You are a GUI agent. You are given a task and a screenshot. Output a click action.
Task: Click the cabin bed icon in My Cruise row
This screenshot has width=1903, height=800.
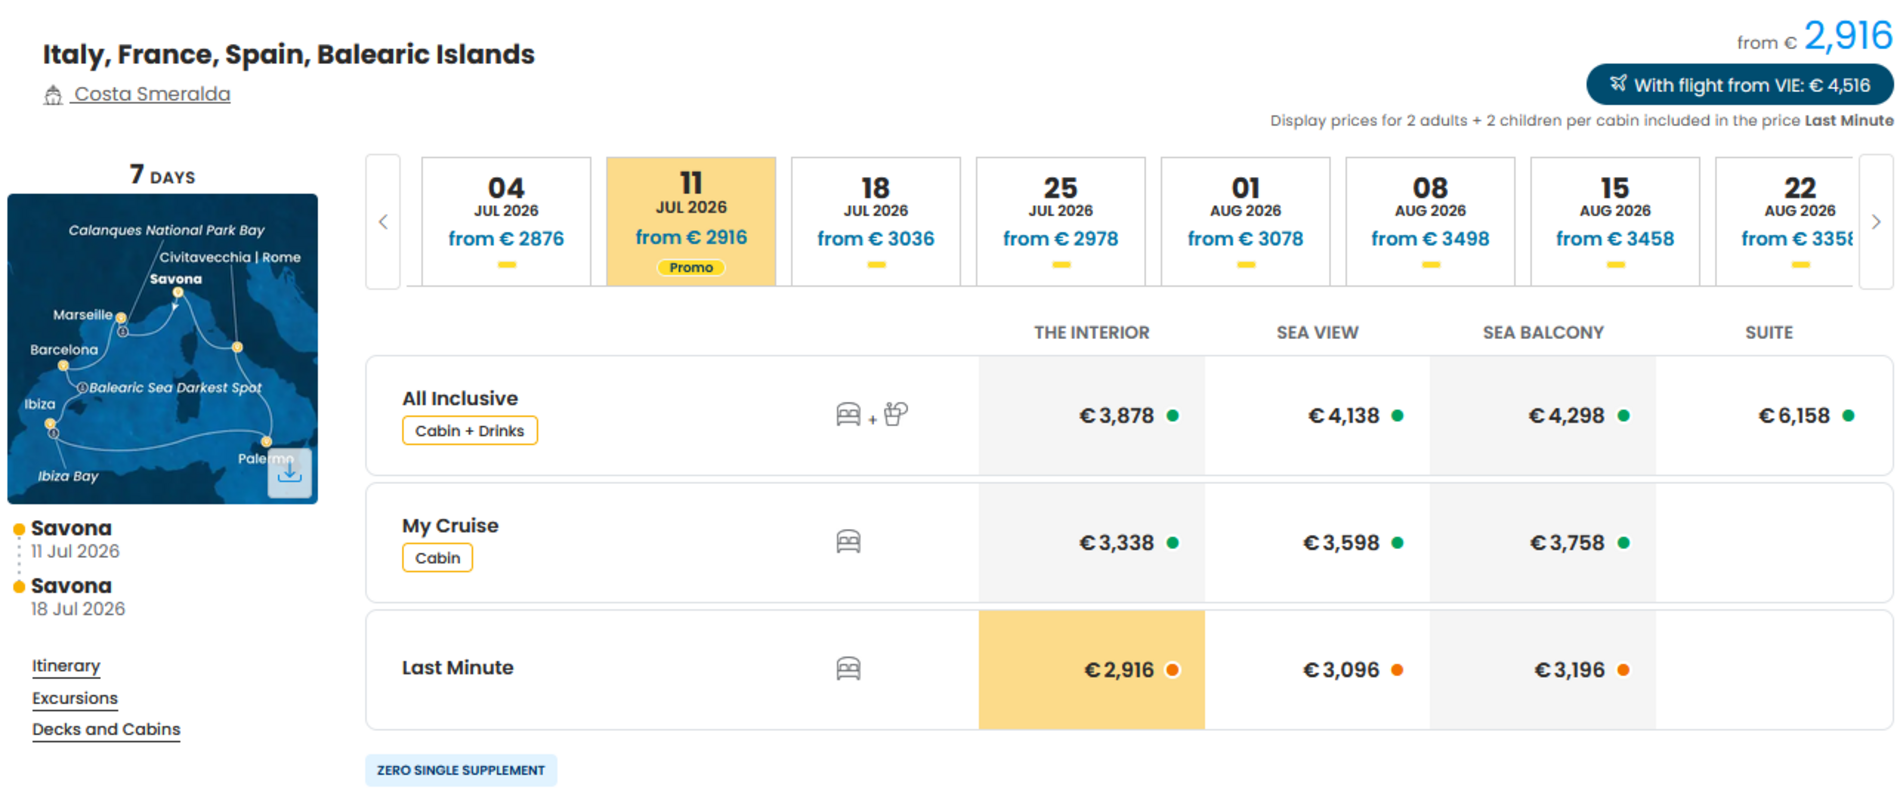click(848, 542)
